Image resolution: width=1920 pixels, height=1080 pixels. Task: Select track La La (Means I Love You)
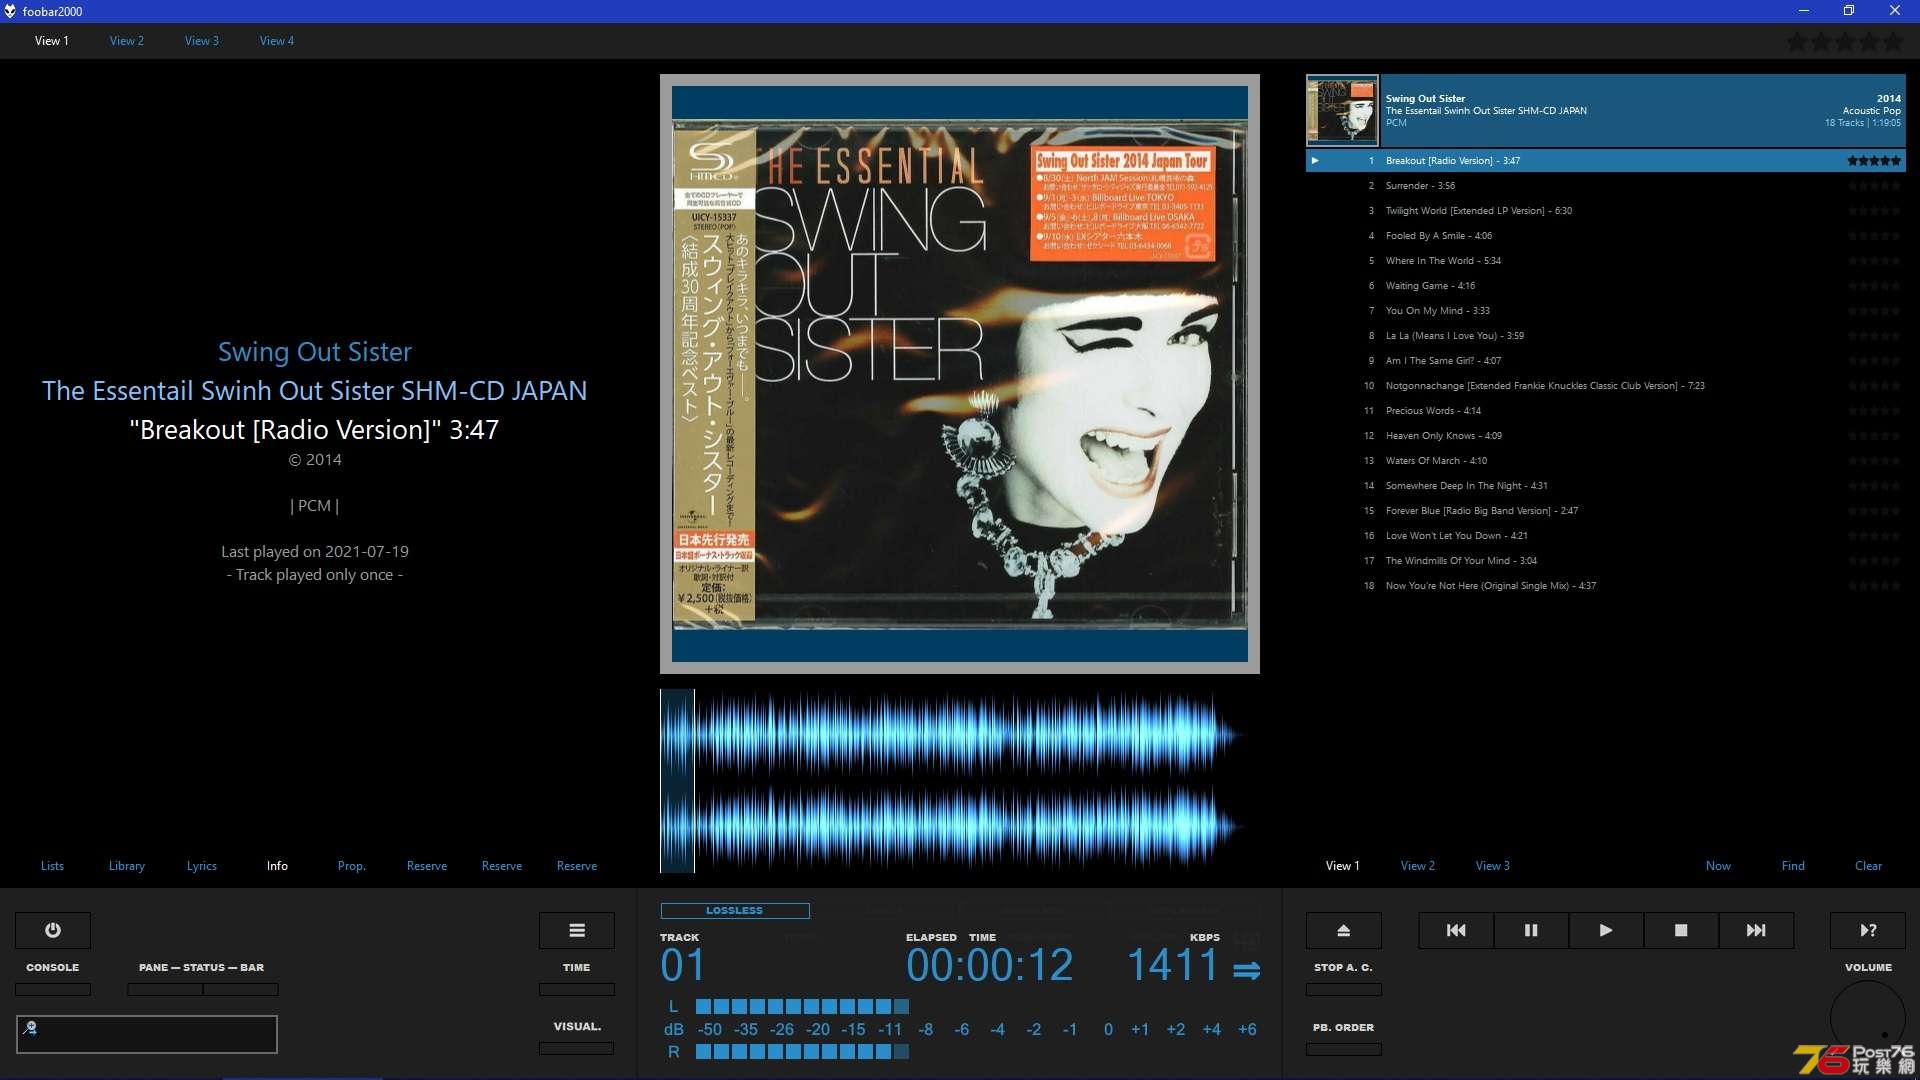1605,336
